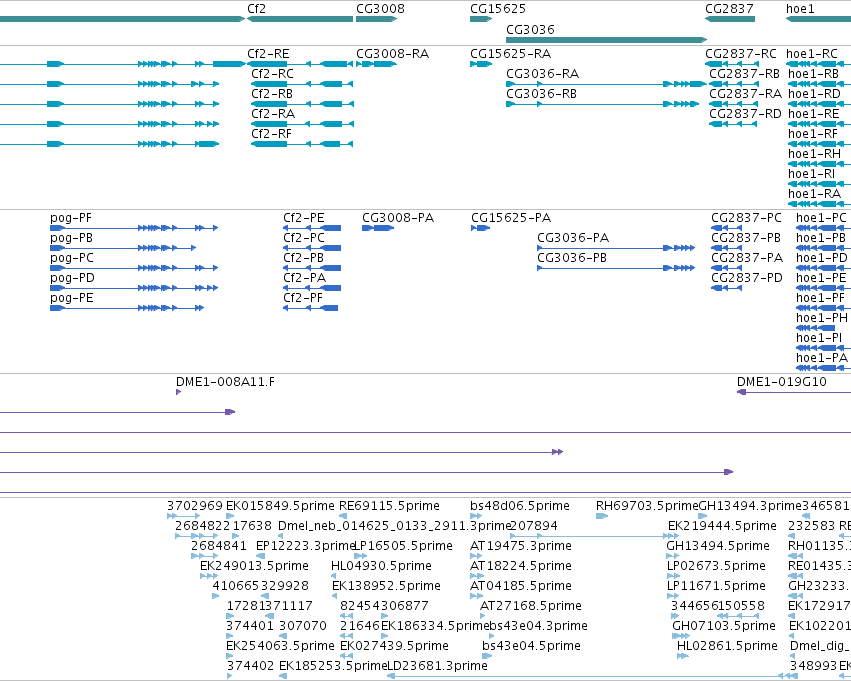Click the CG3008-PA protein feature

coord(378,228)
